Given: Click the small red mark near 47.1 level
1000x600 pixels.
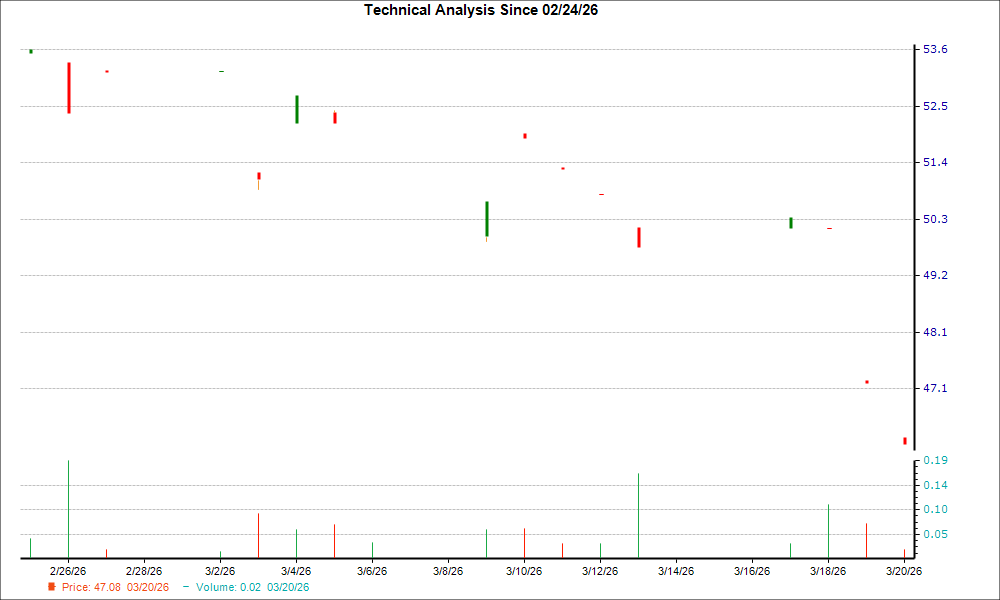Looking at the screenshot, I should point(866,381).
